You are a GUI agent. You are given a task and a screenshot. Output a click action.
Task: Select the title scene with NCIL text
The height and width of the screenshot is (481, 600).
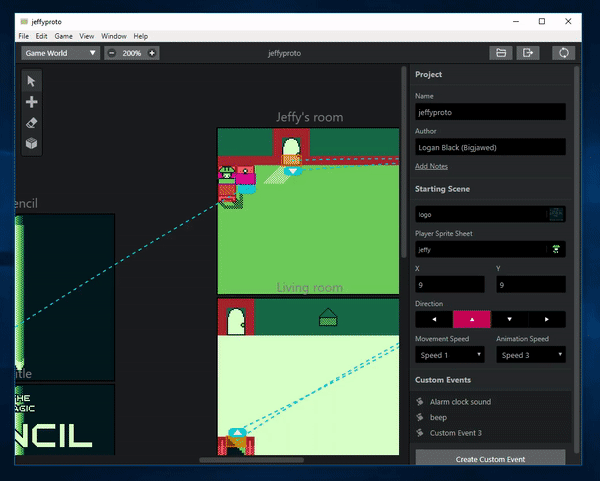(x=65, y=420)
